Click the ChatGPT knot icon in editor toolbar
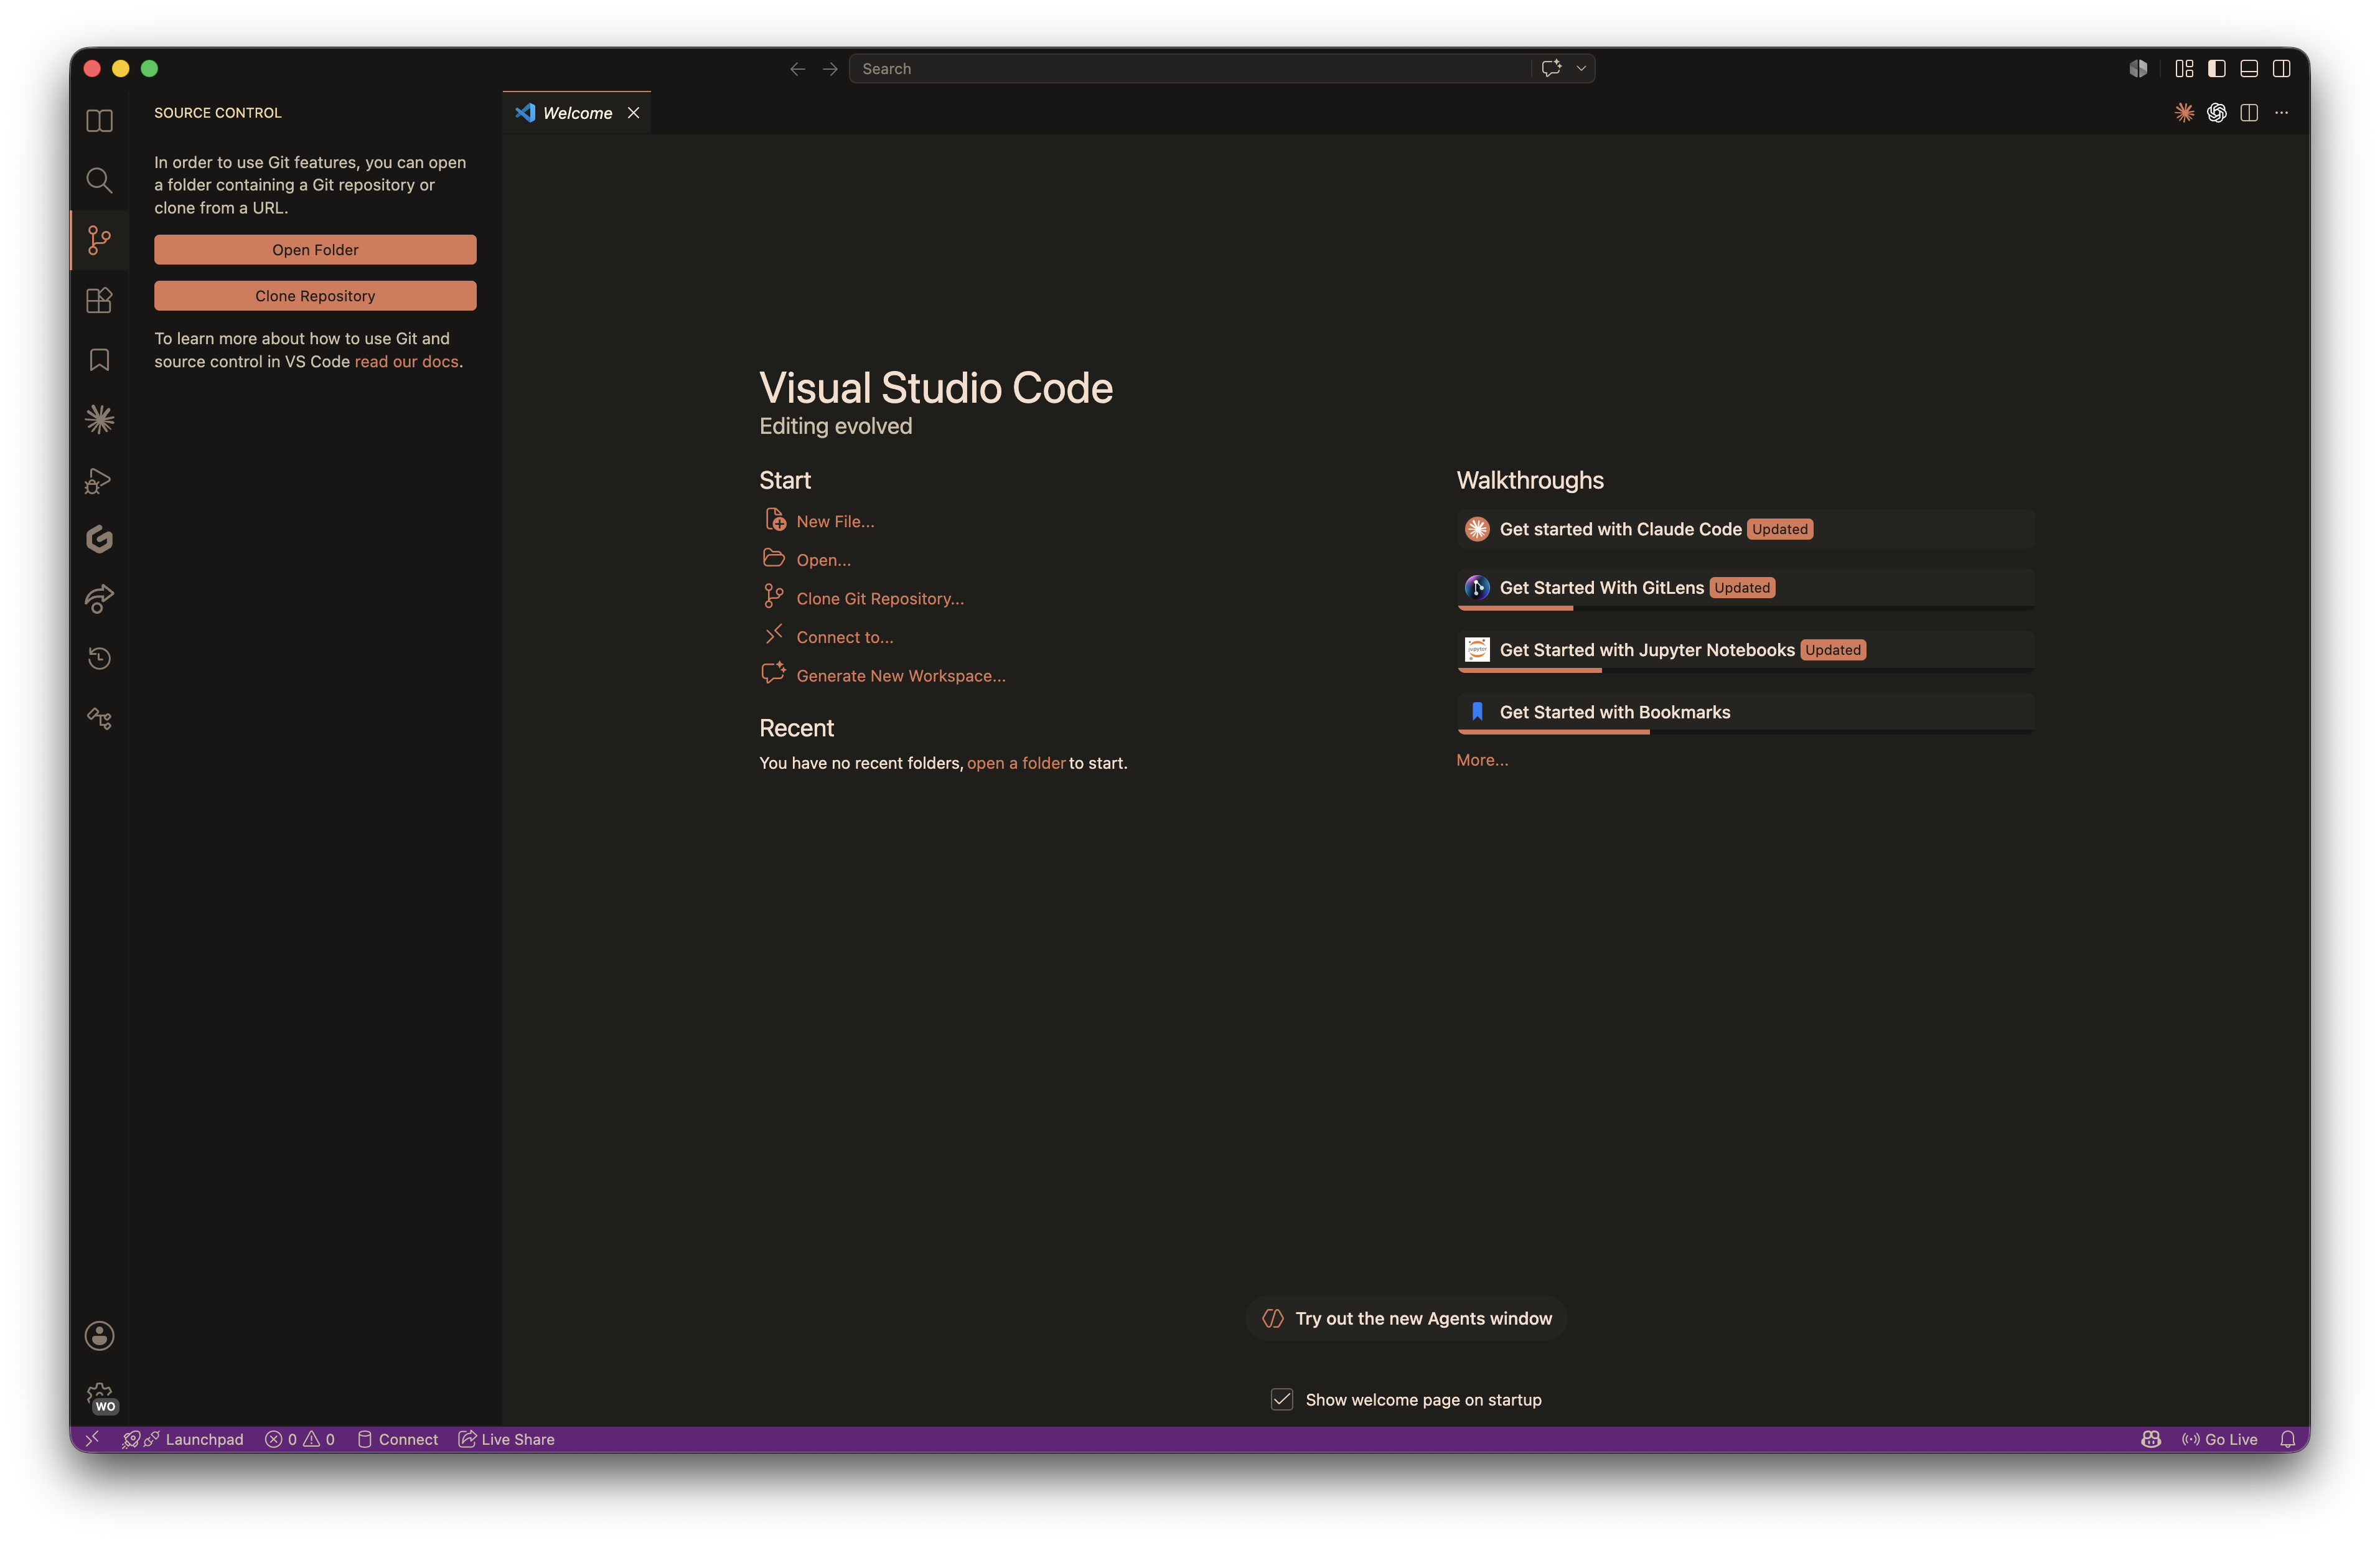2380x1545 pixels. click(2216, 113)
